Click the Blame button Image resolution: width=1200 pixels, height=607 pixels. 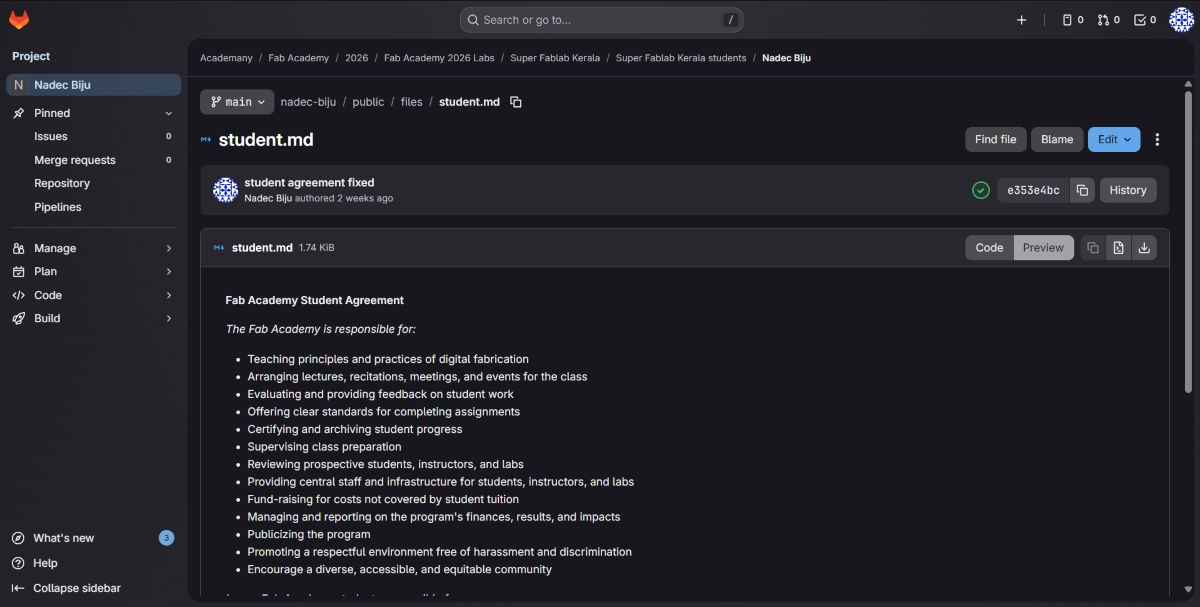[1057, 139]
